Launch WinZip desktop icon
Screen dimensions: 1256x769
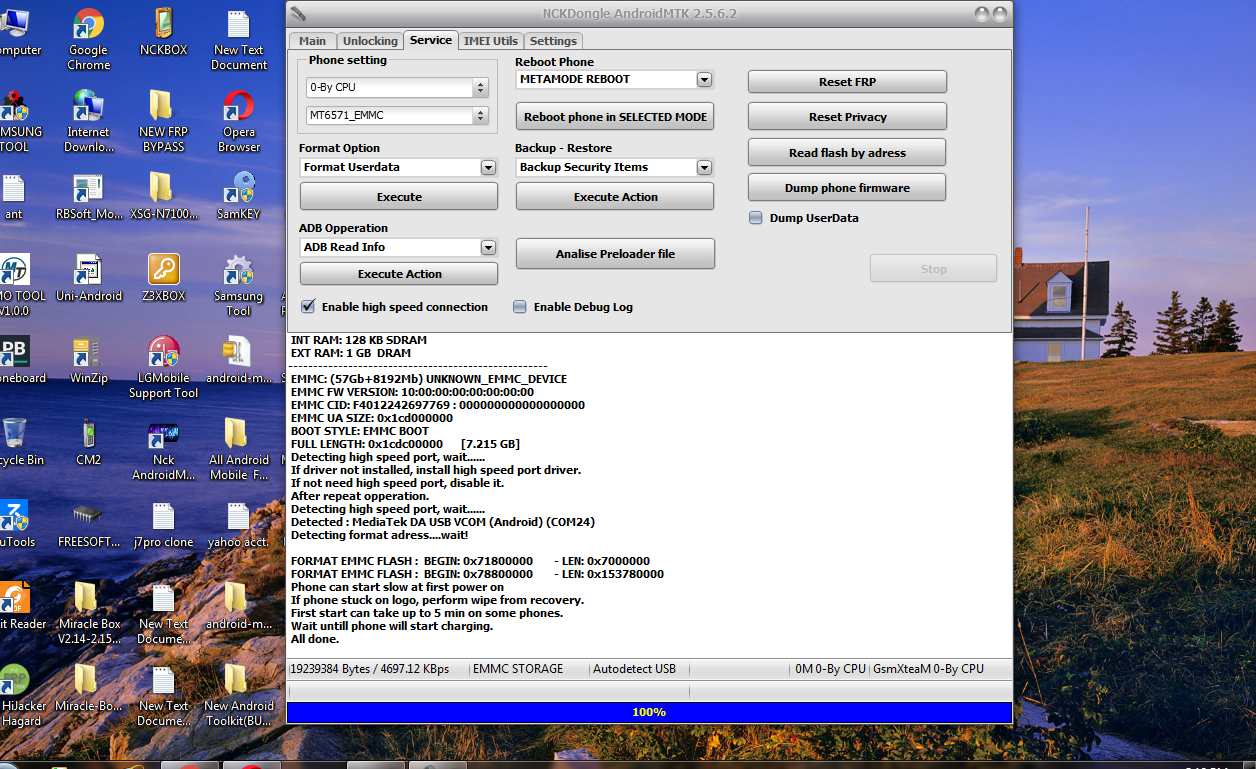[88, 360]
